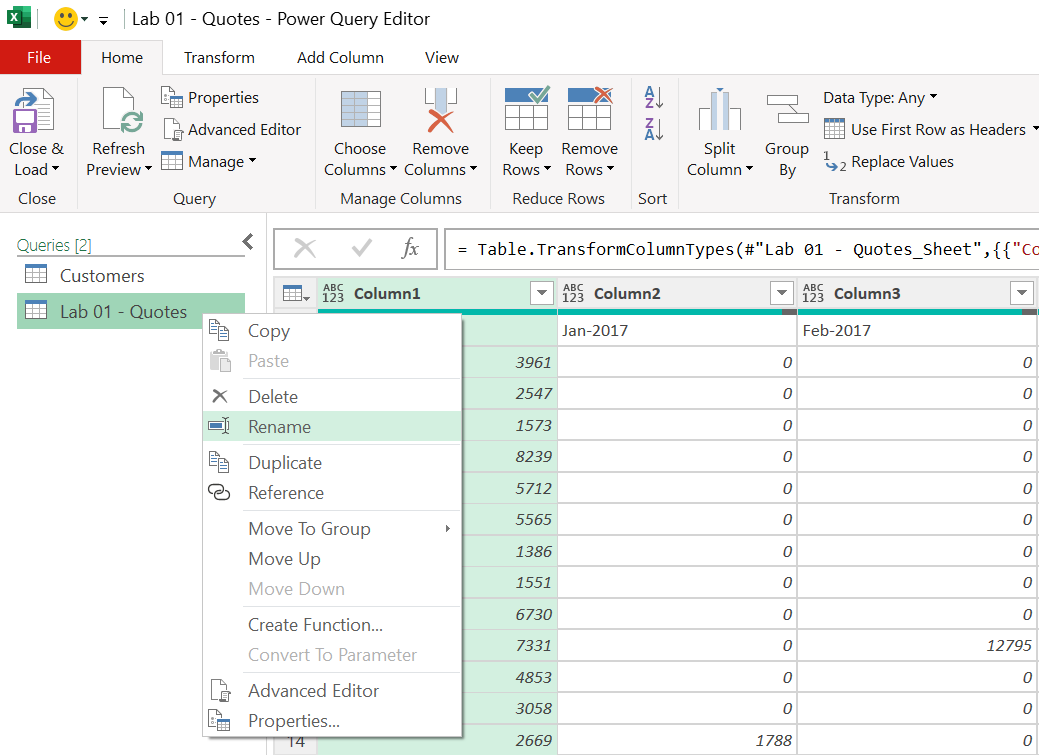Image resolution: width=1039 pixels, height=755 pixels.
Task: Choose Delete in the context menu
Action: pyautogui.click(x=332, y=396)
